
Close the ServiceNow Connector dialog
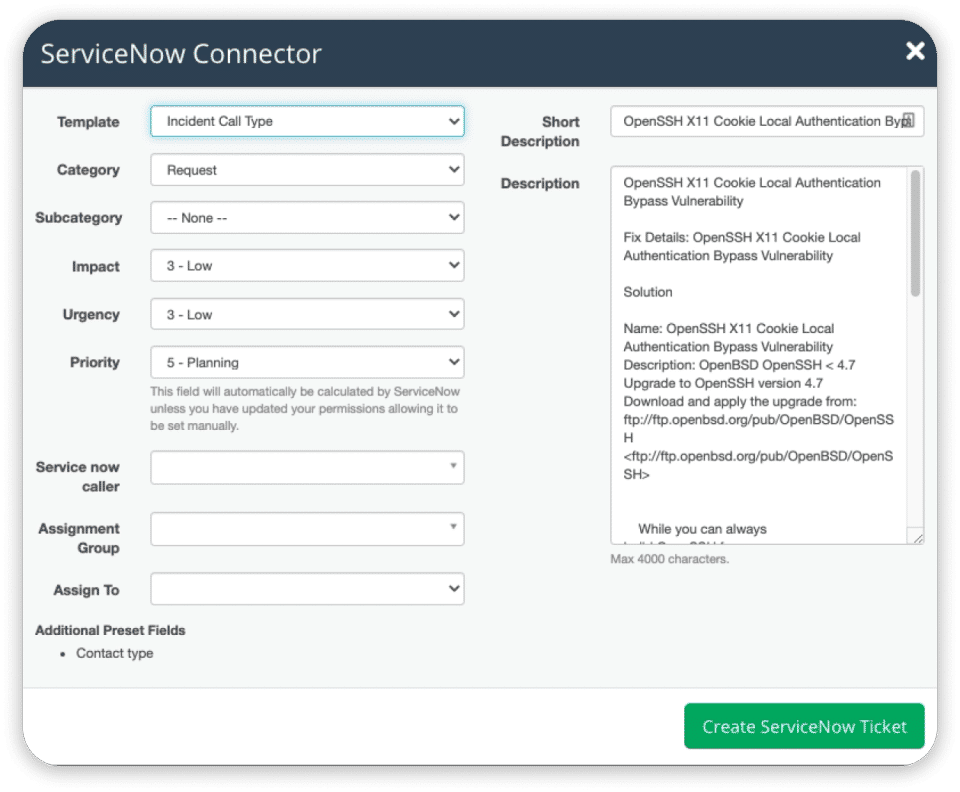click(x=914, y=51)
